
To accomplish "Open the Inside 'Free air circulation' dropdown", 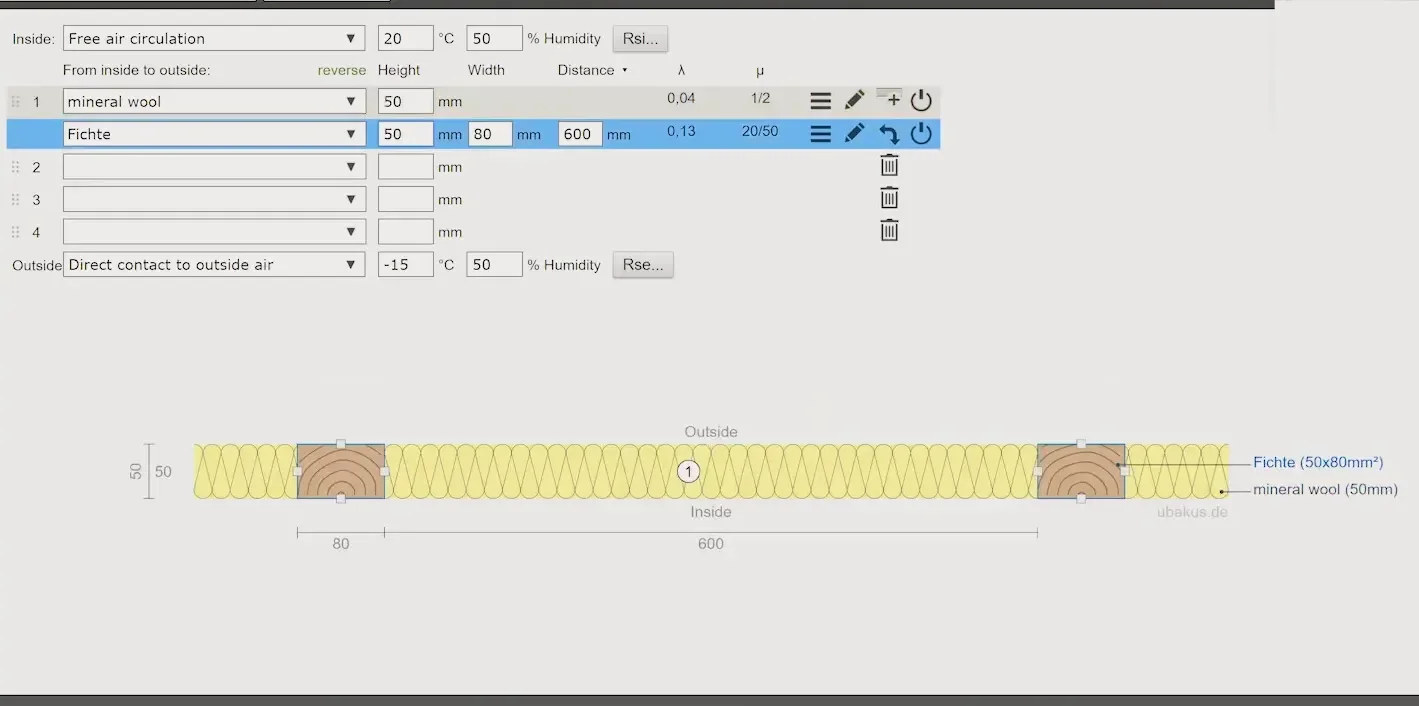I will click(x=214, y=39).
